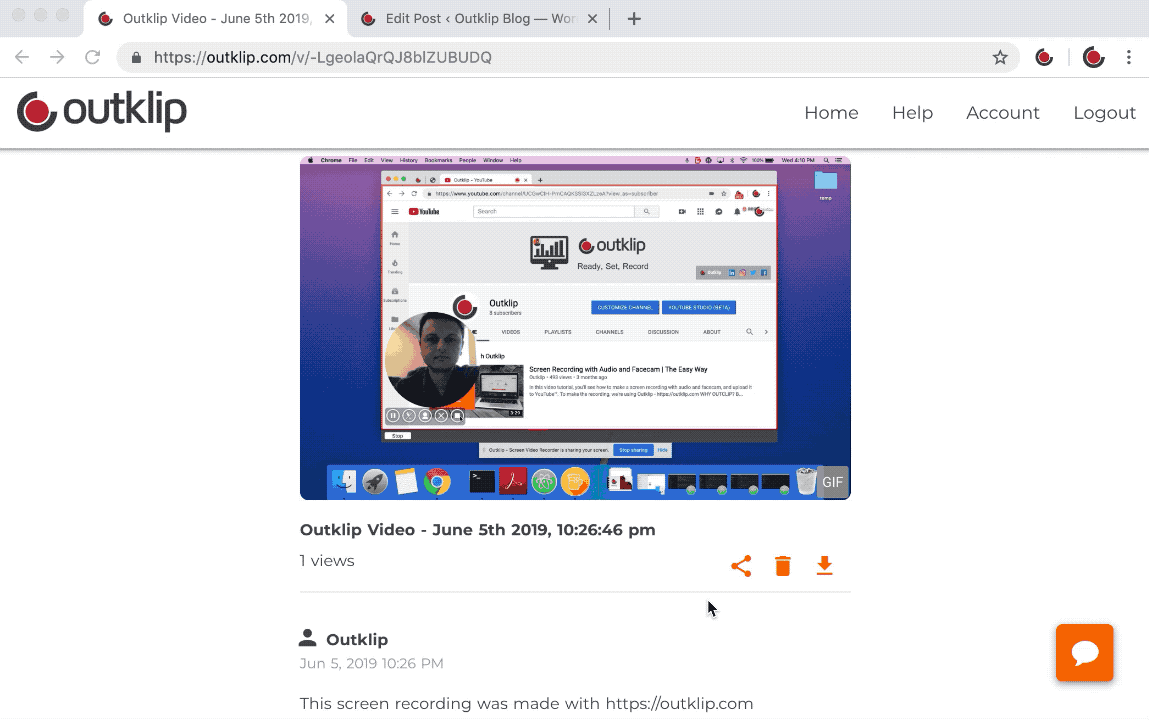The width and height of the screenshot is (1149, 720).
Task: Reload the current page
Action: pos(92,57)
